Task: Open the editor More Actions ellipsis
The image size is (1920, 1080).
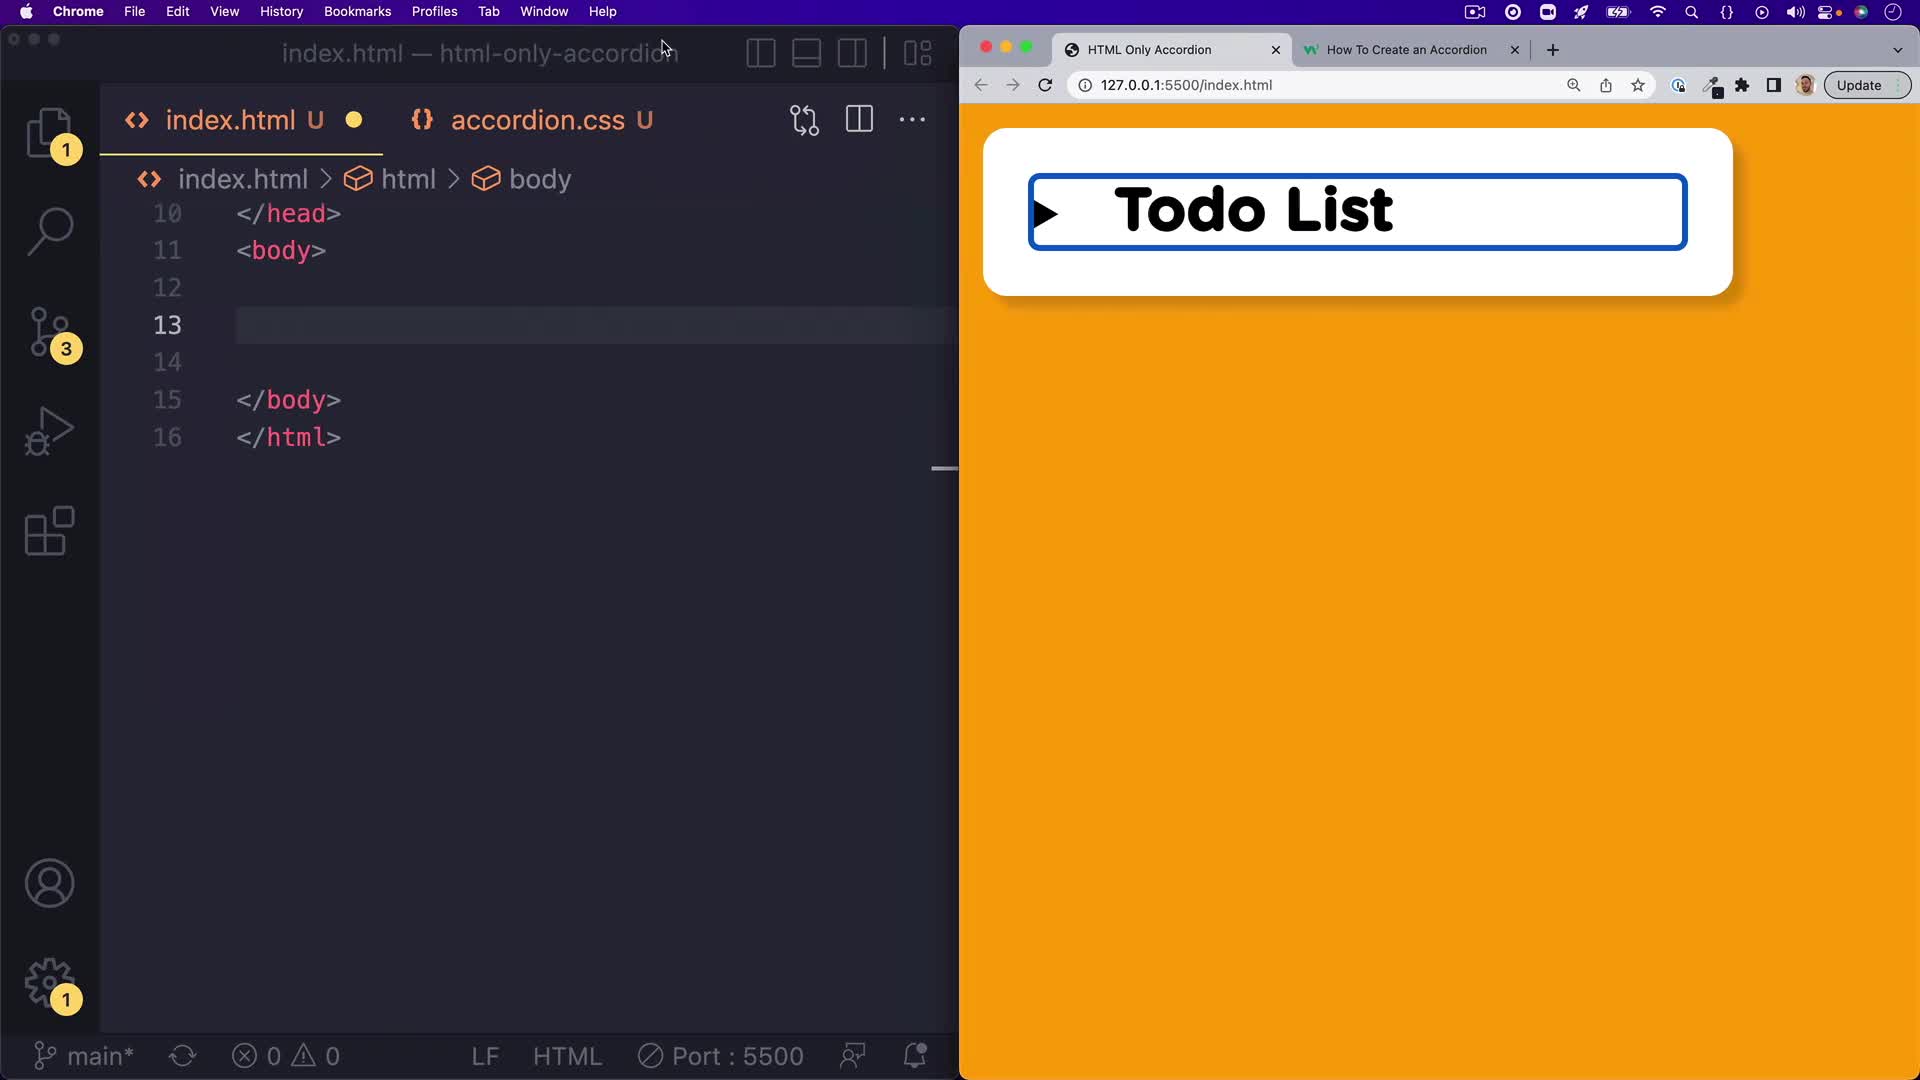Action: [x=912, y=119]
